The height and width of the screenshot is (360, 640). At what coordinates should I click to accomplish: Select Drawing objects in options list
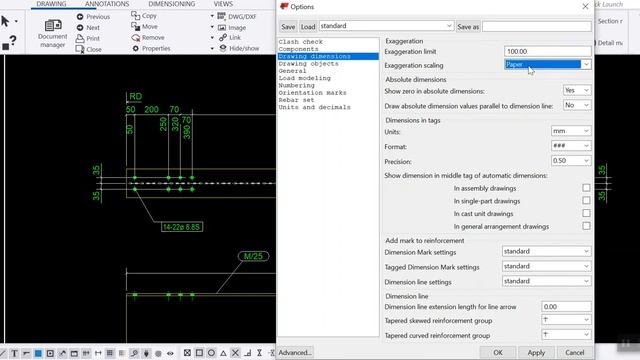click(x=308, y=64)
